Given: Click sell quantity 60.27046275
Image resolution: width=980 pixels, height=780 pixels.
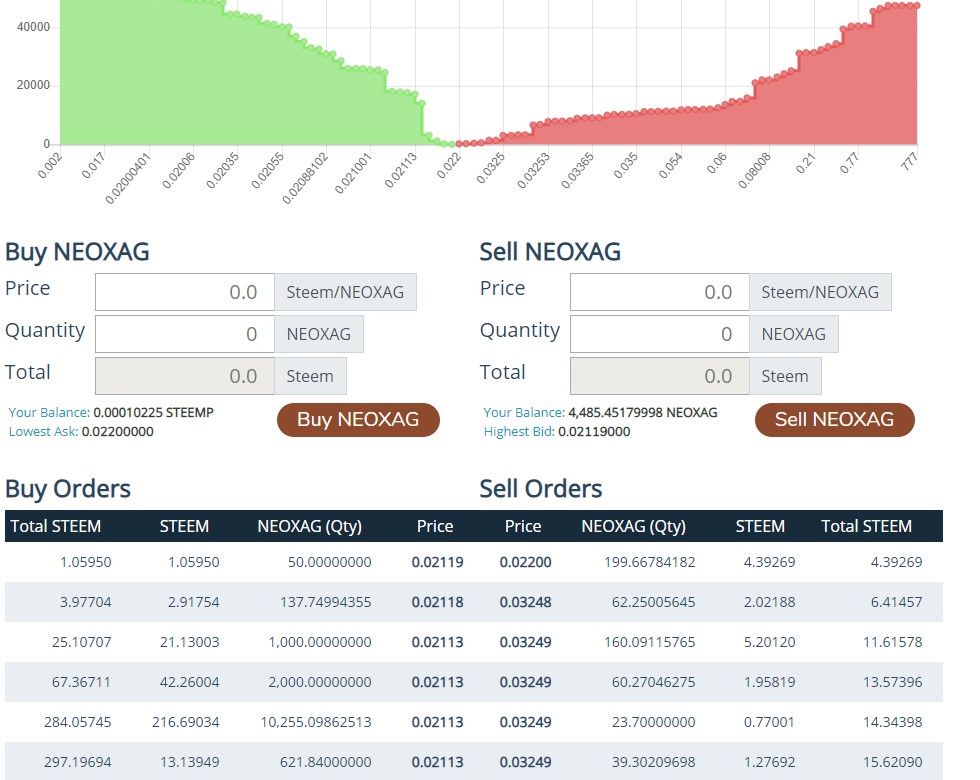Looking at the screenshot, I should pos(653,682).
